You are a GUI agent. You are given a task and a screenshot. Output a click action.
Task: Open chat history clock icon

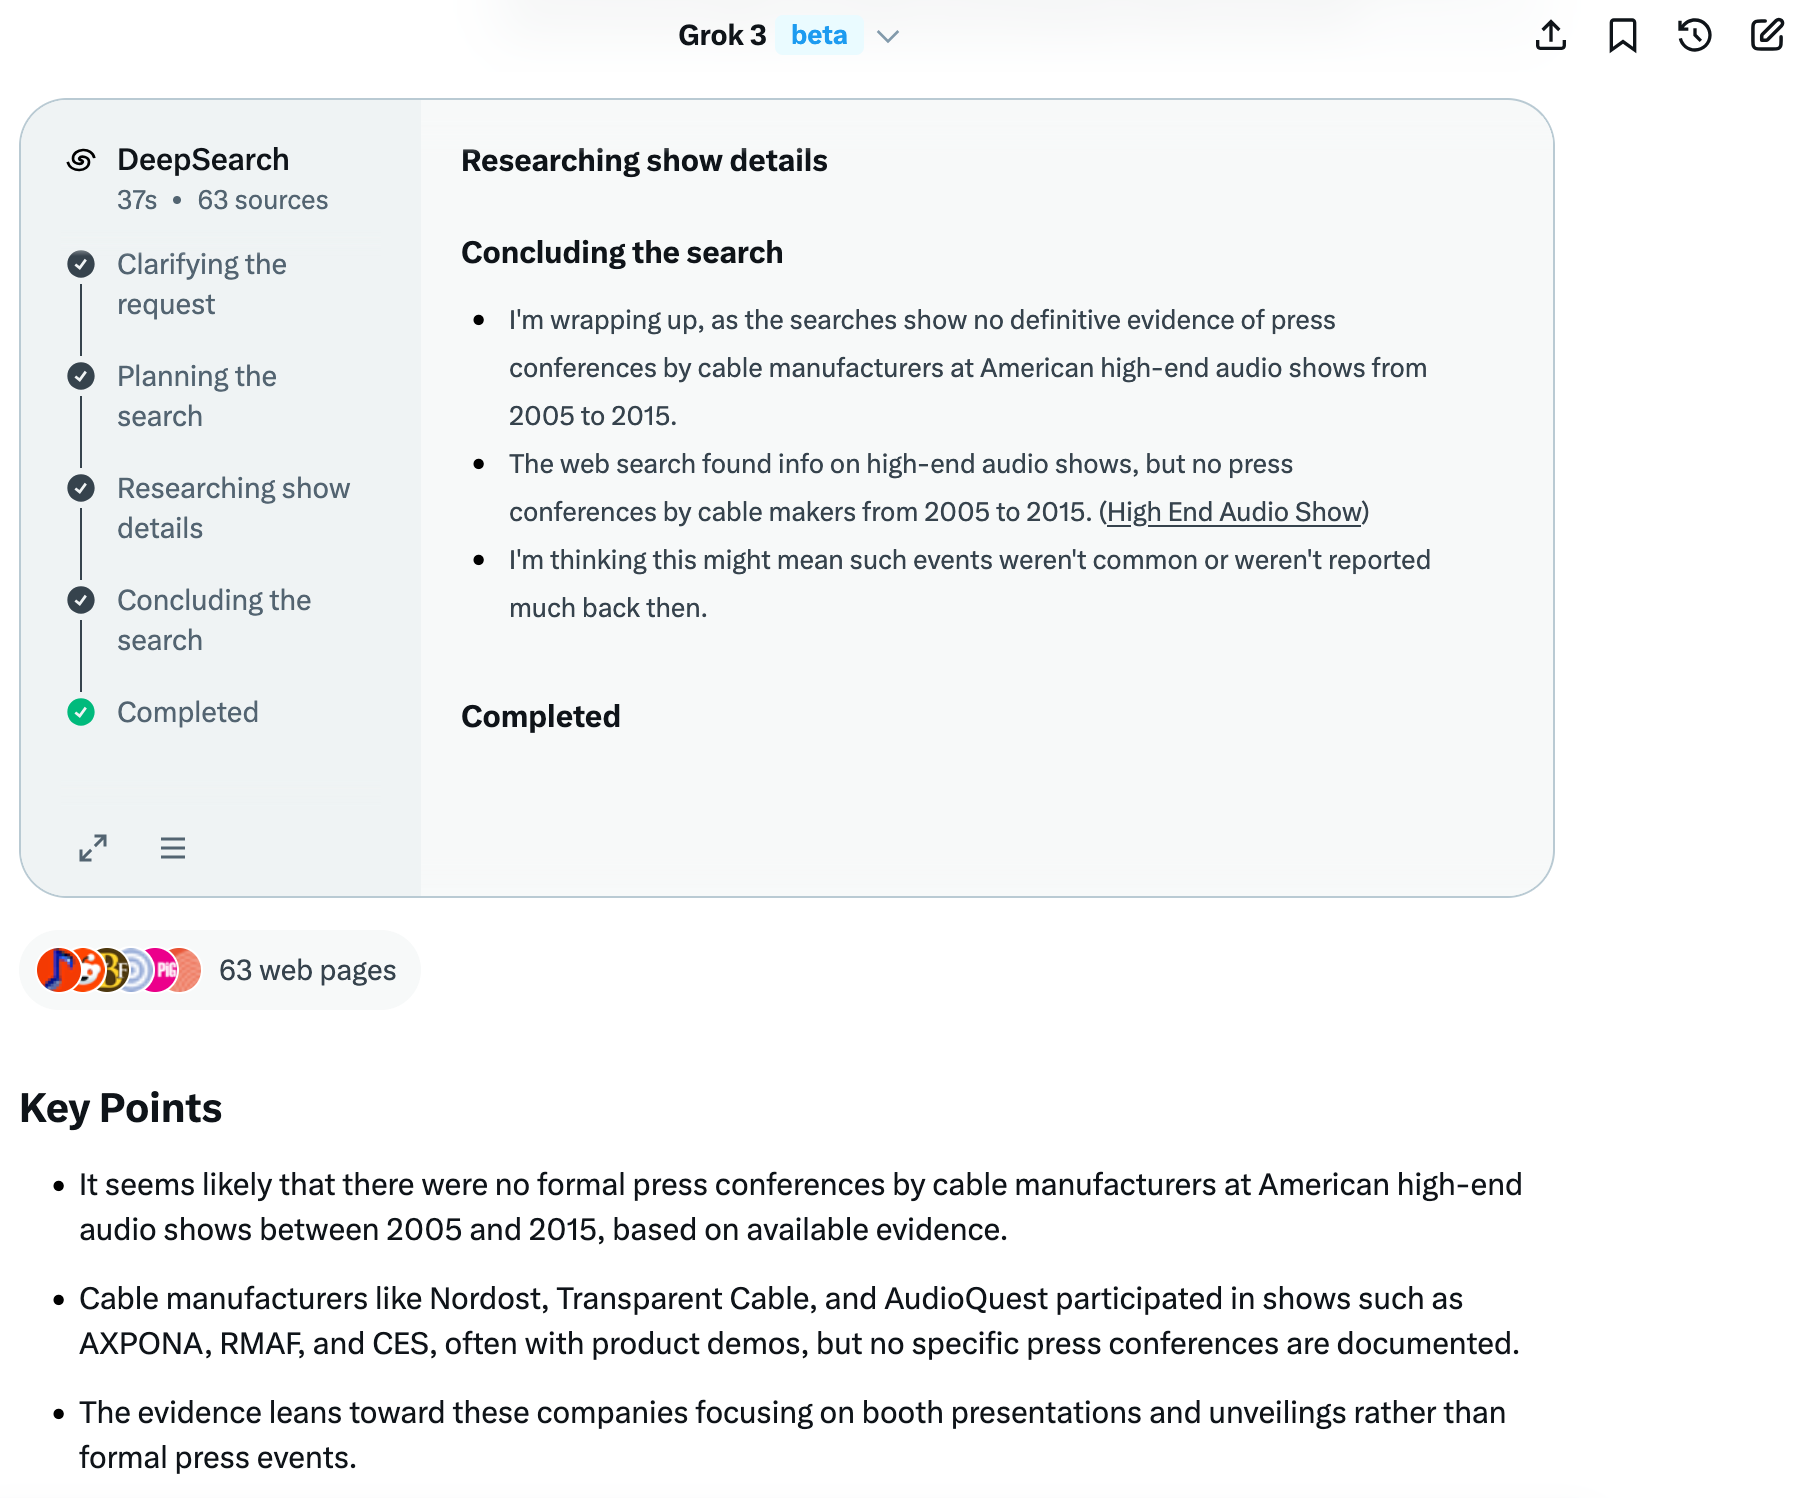click(1694, 35)
